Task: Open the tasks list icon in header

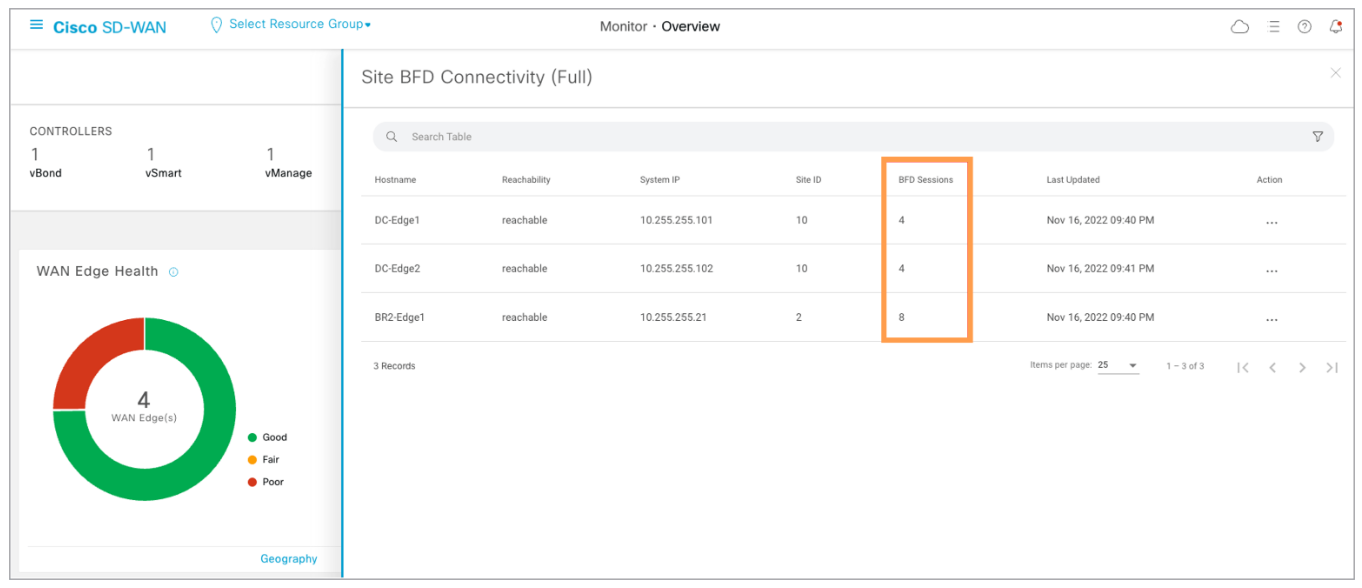Action: tap(1274, 27)
